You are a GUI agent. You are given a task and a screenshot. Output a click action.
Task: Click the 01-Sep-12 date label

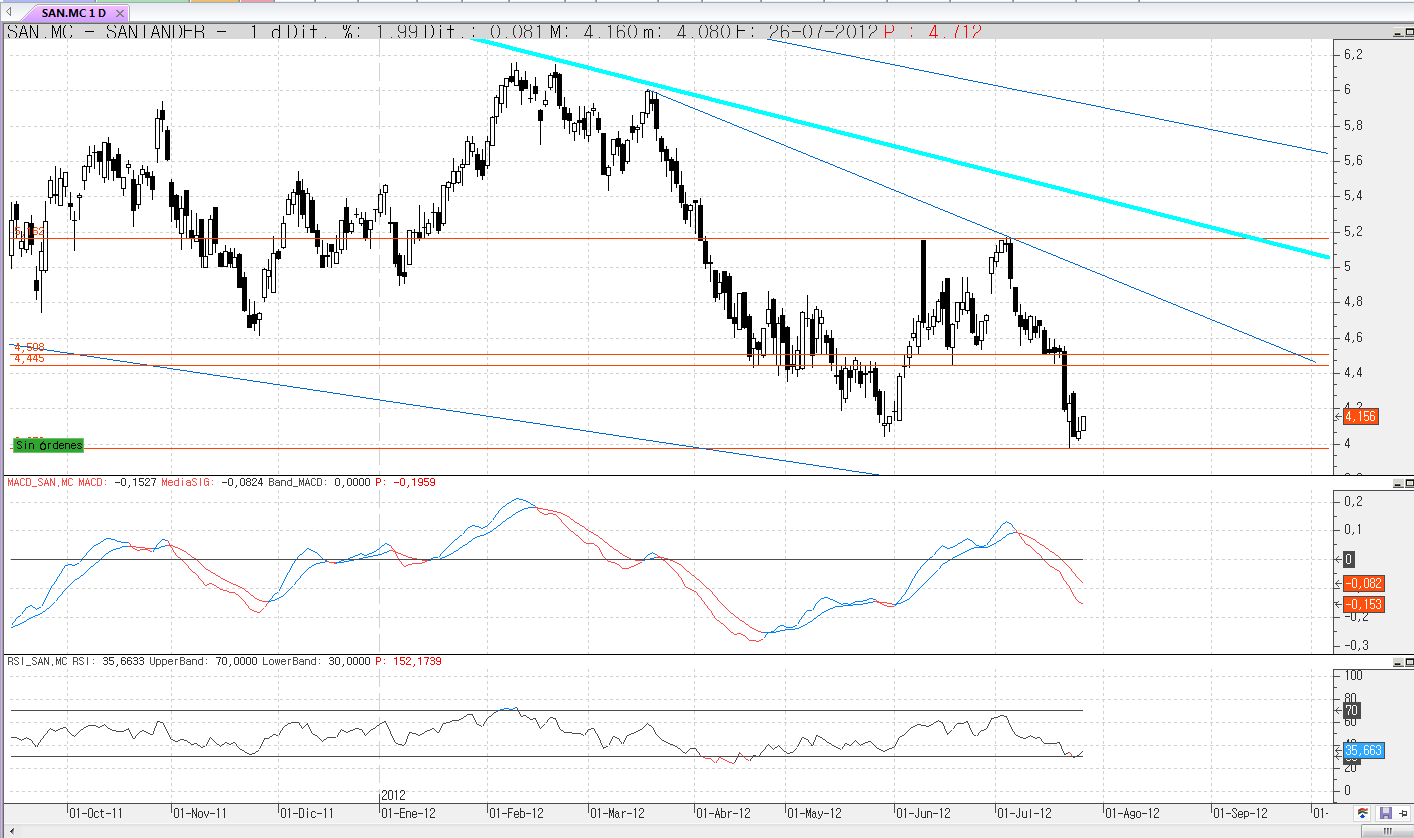[x=1240, y=813]
